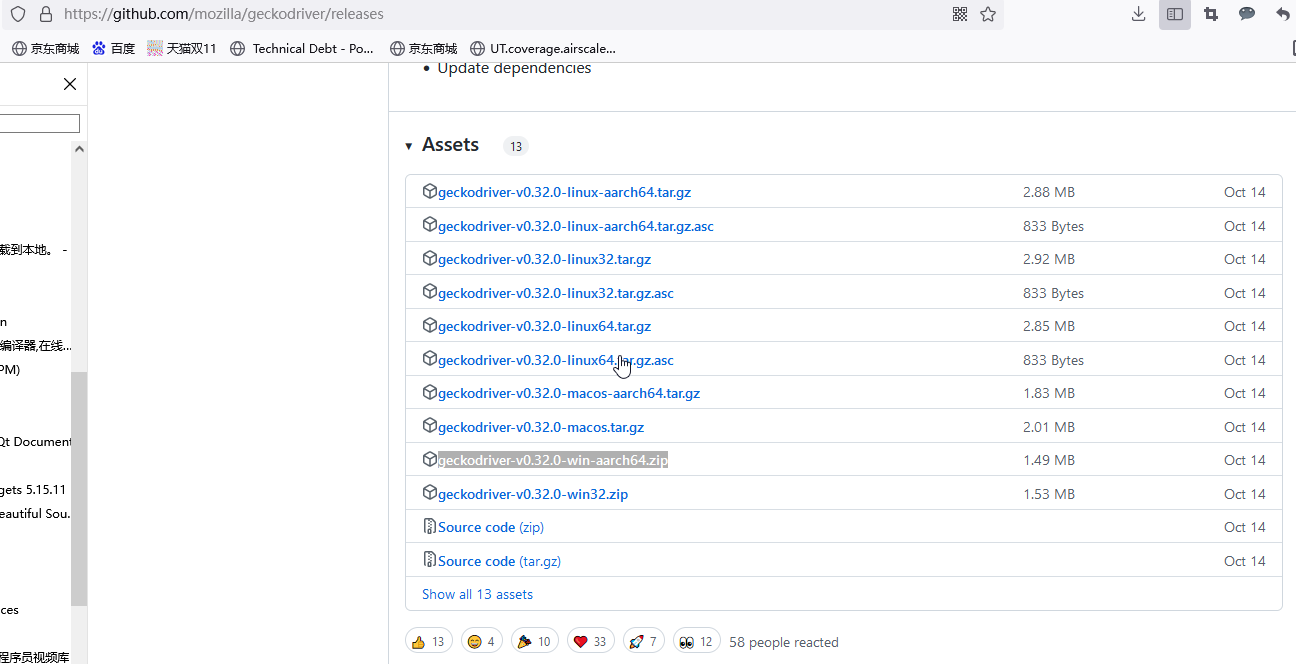Download geckodriver win-aarch64.zip
The image size is (1296, 664).
(x=553, y=460)
